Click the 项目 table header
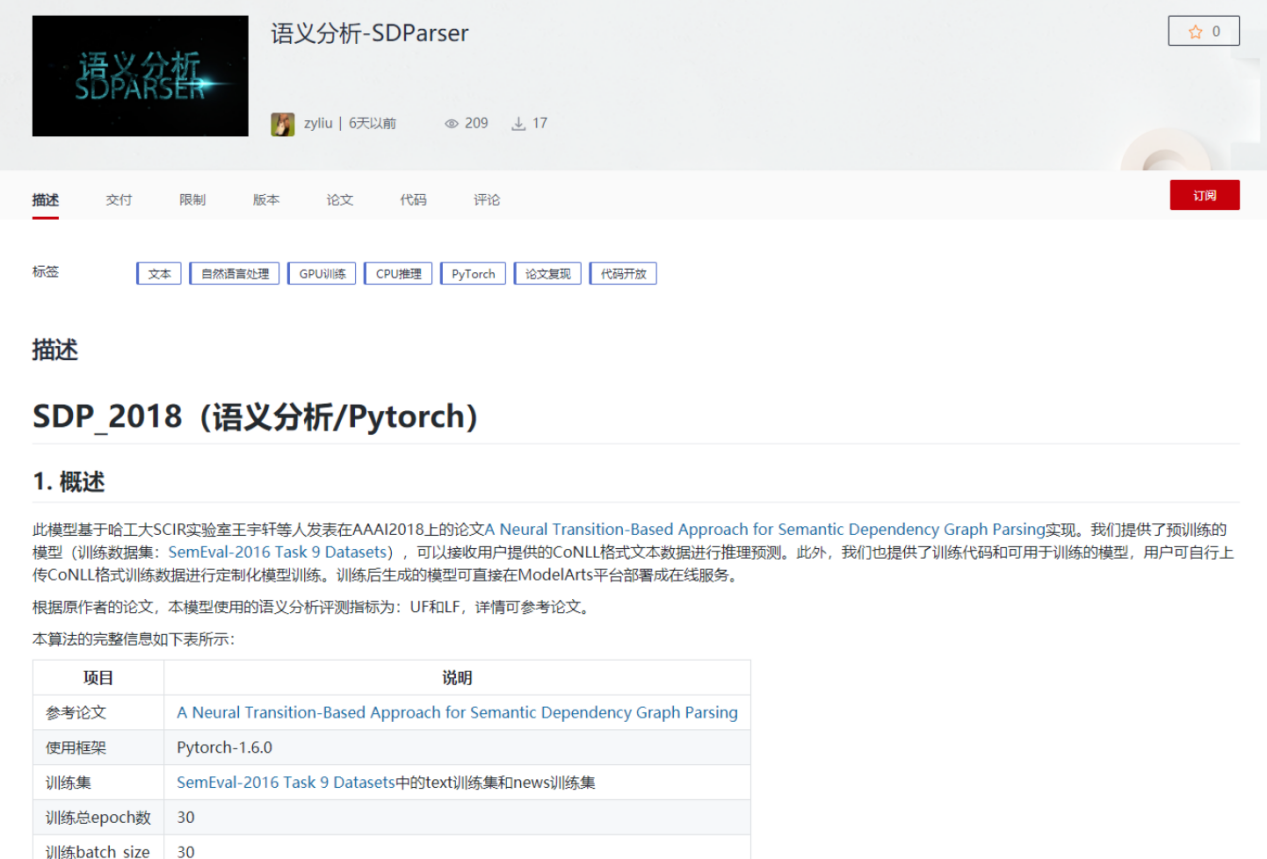This screenshot has height=859, width=1267. pyautogui.click(x=98, y=678)
